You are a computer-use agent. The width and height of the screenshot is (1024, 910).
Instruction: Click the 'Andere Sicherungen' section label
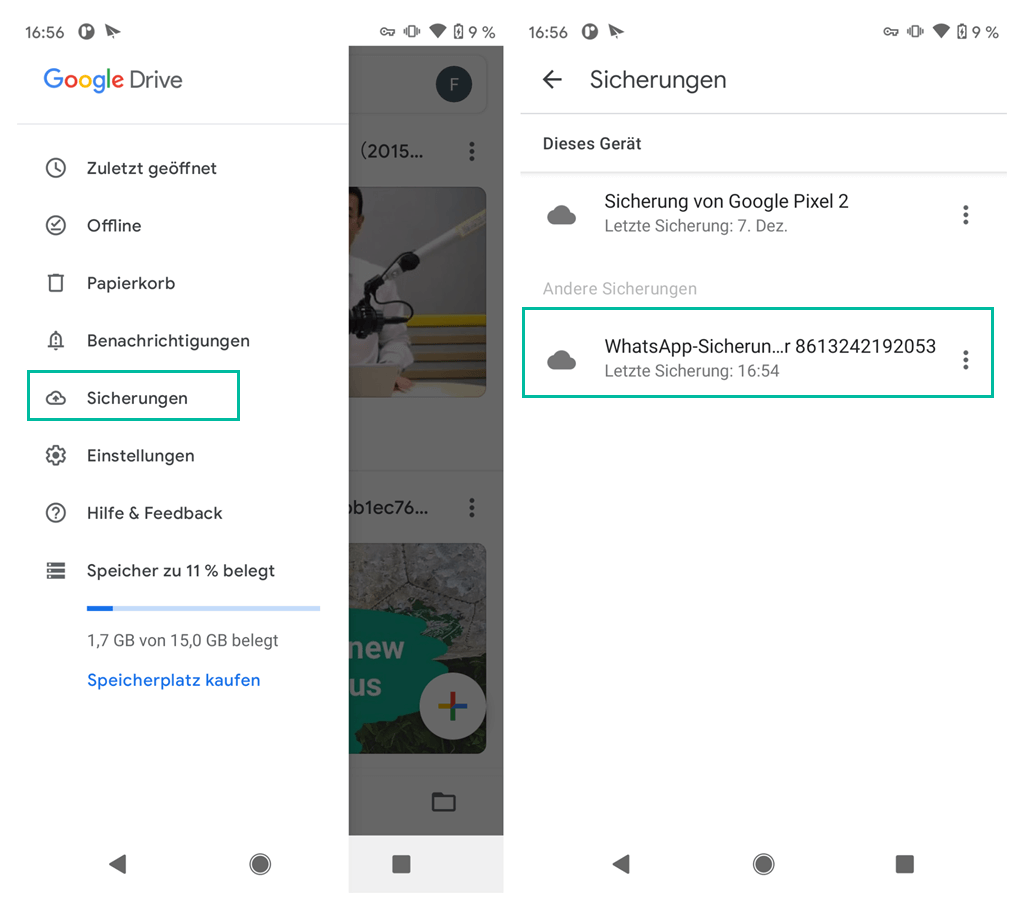point(620,289)
